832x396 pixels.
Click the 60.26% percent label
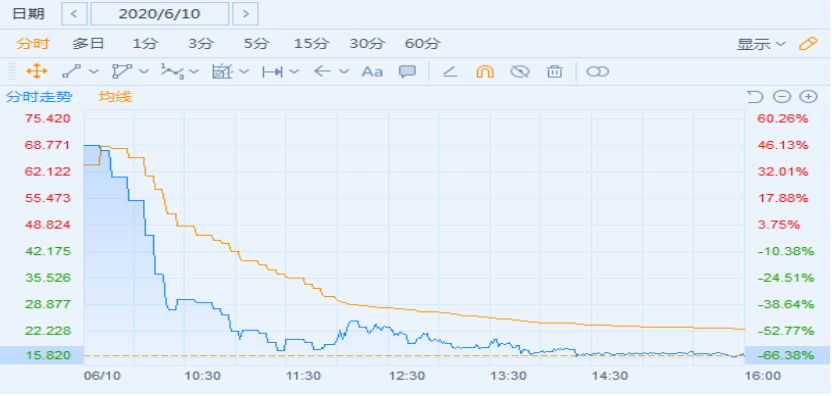pyautogui.click(x=783, y=118)
